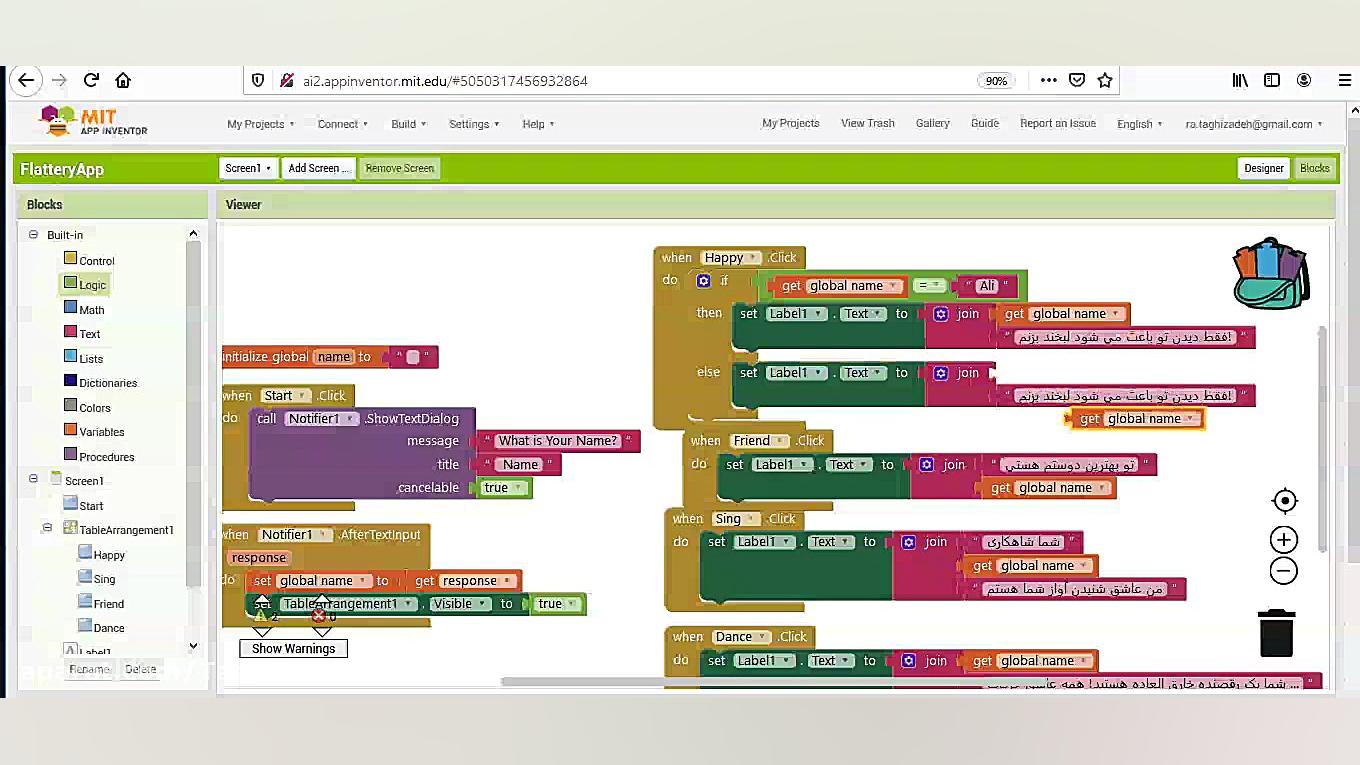Screen dimensions: 1360x765
Task: Zoom in the blocks workspace
Action: tap(1284, 540)
